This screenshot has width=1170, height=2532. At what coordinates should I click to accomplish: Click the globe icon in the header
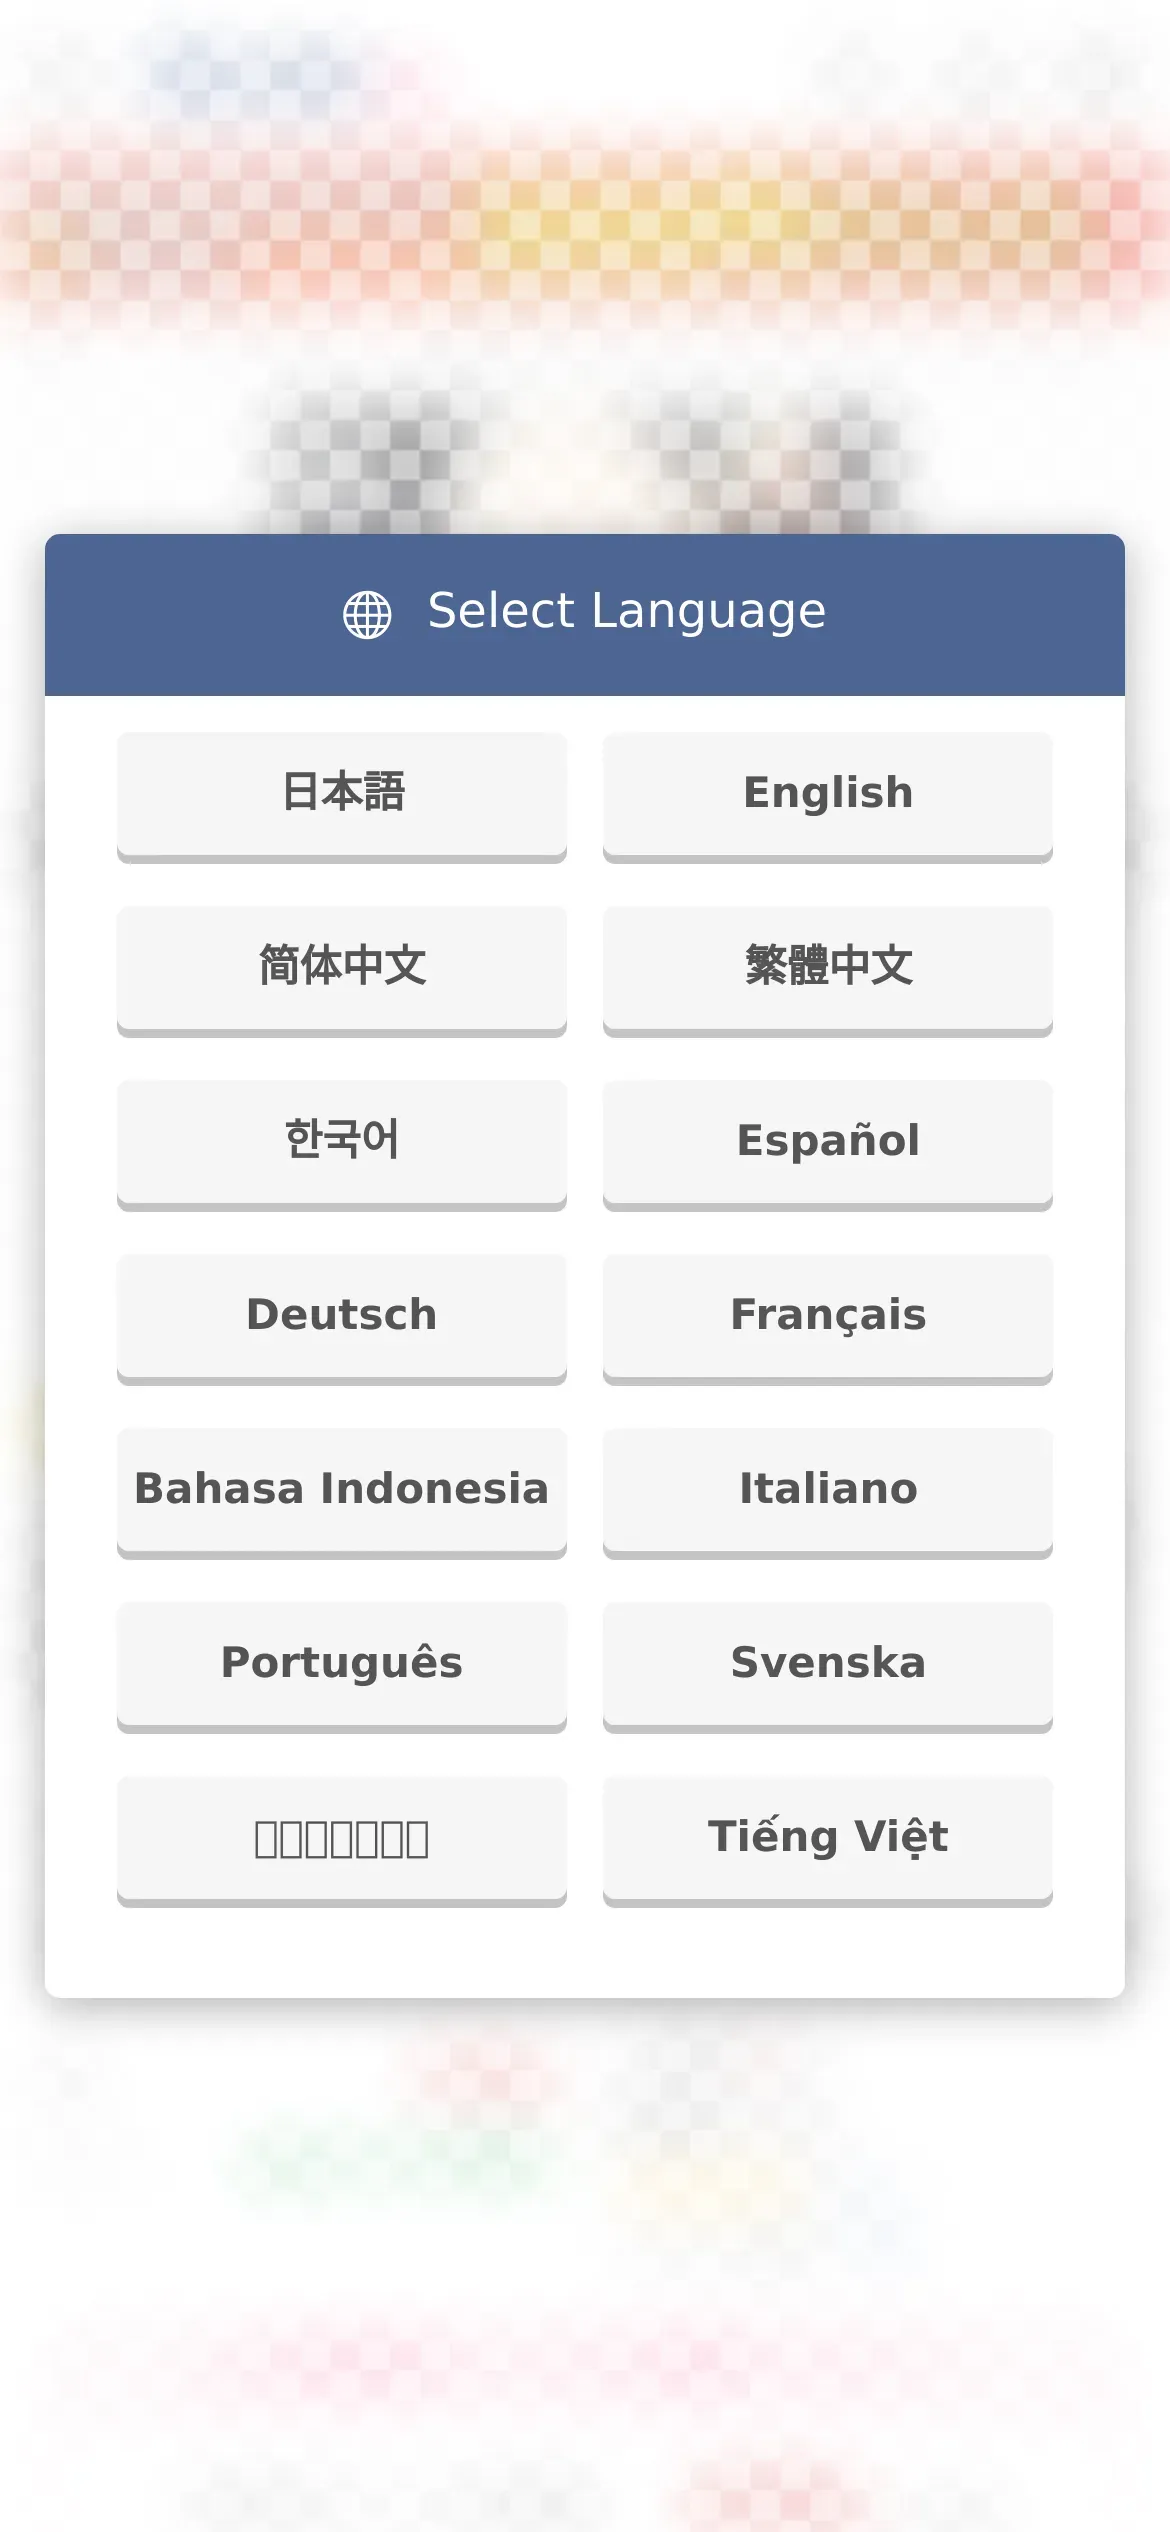click(367, 614)
